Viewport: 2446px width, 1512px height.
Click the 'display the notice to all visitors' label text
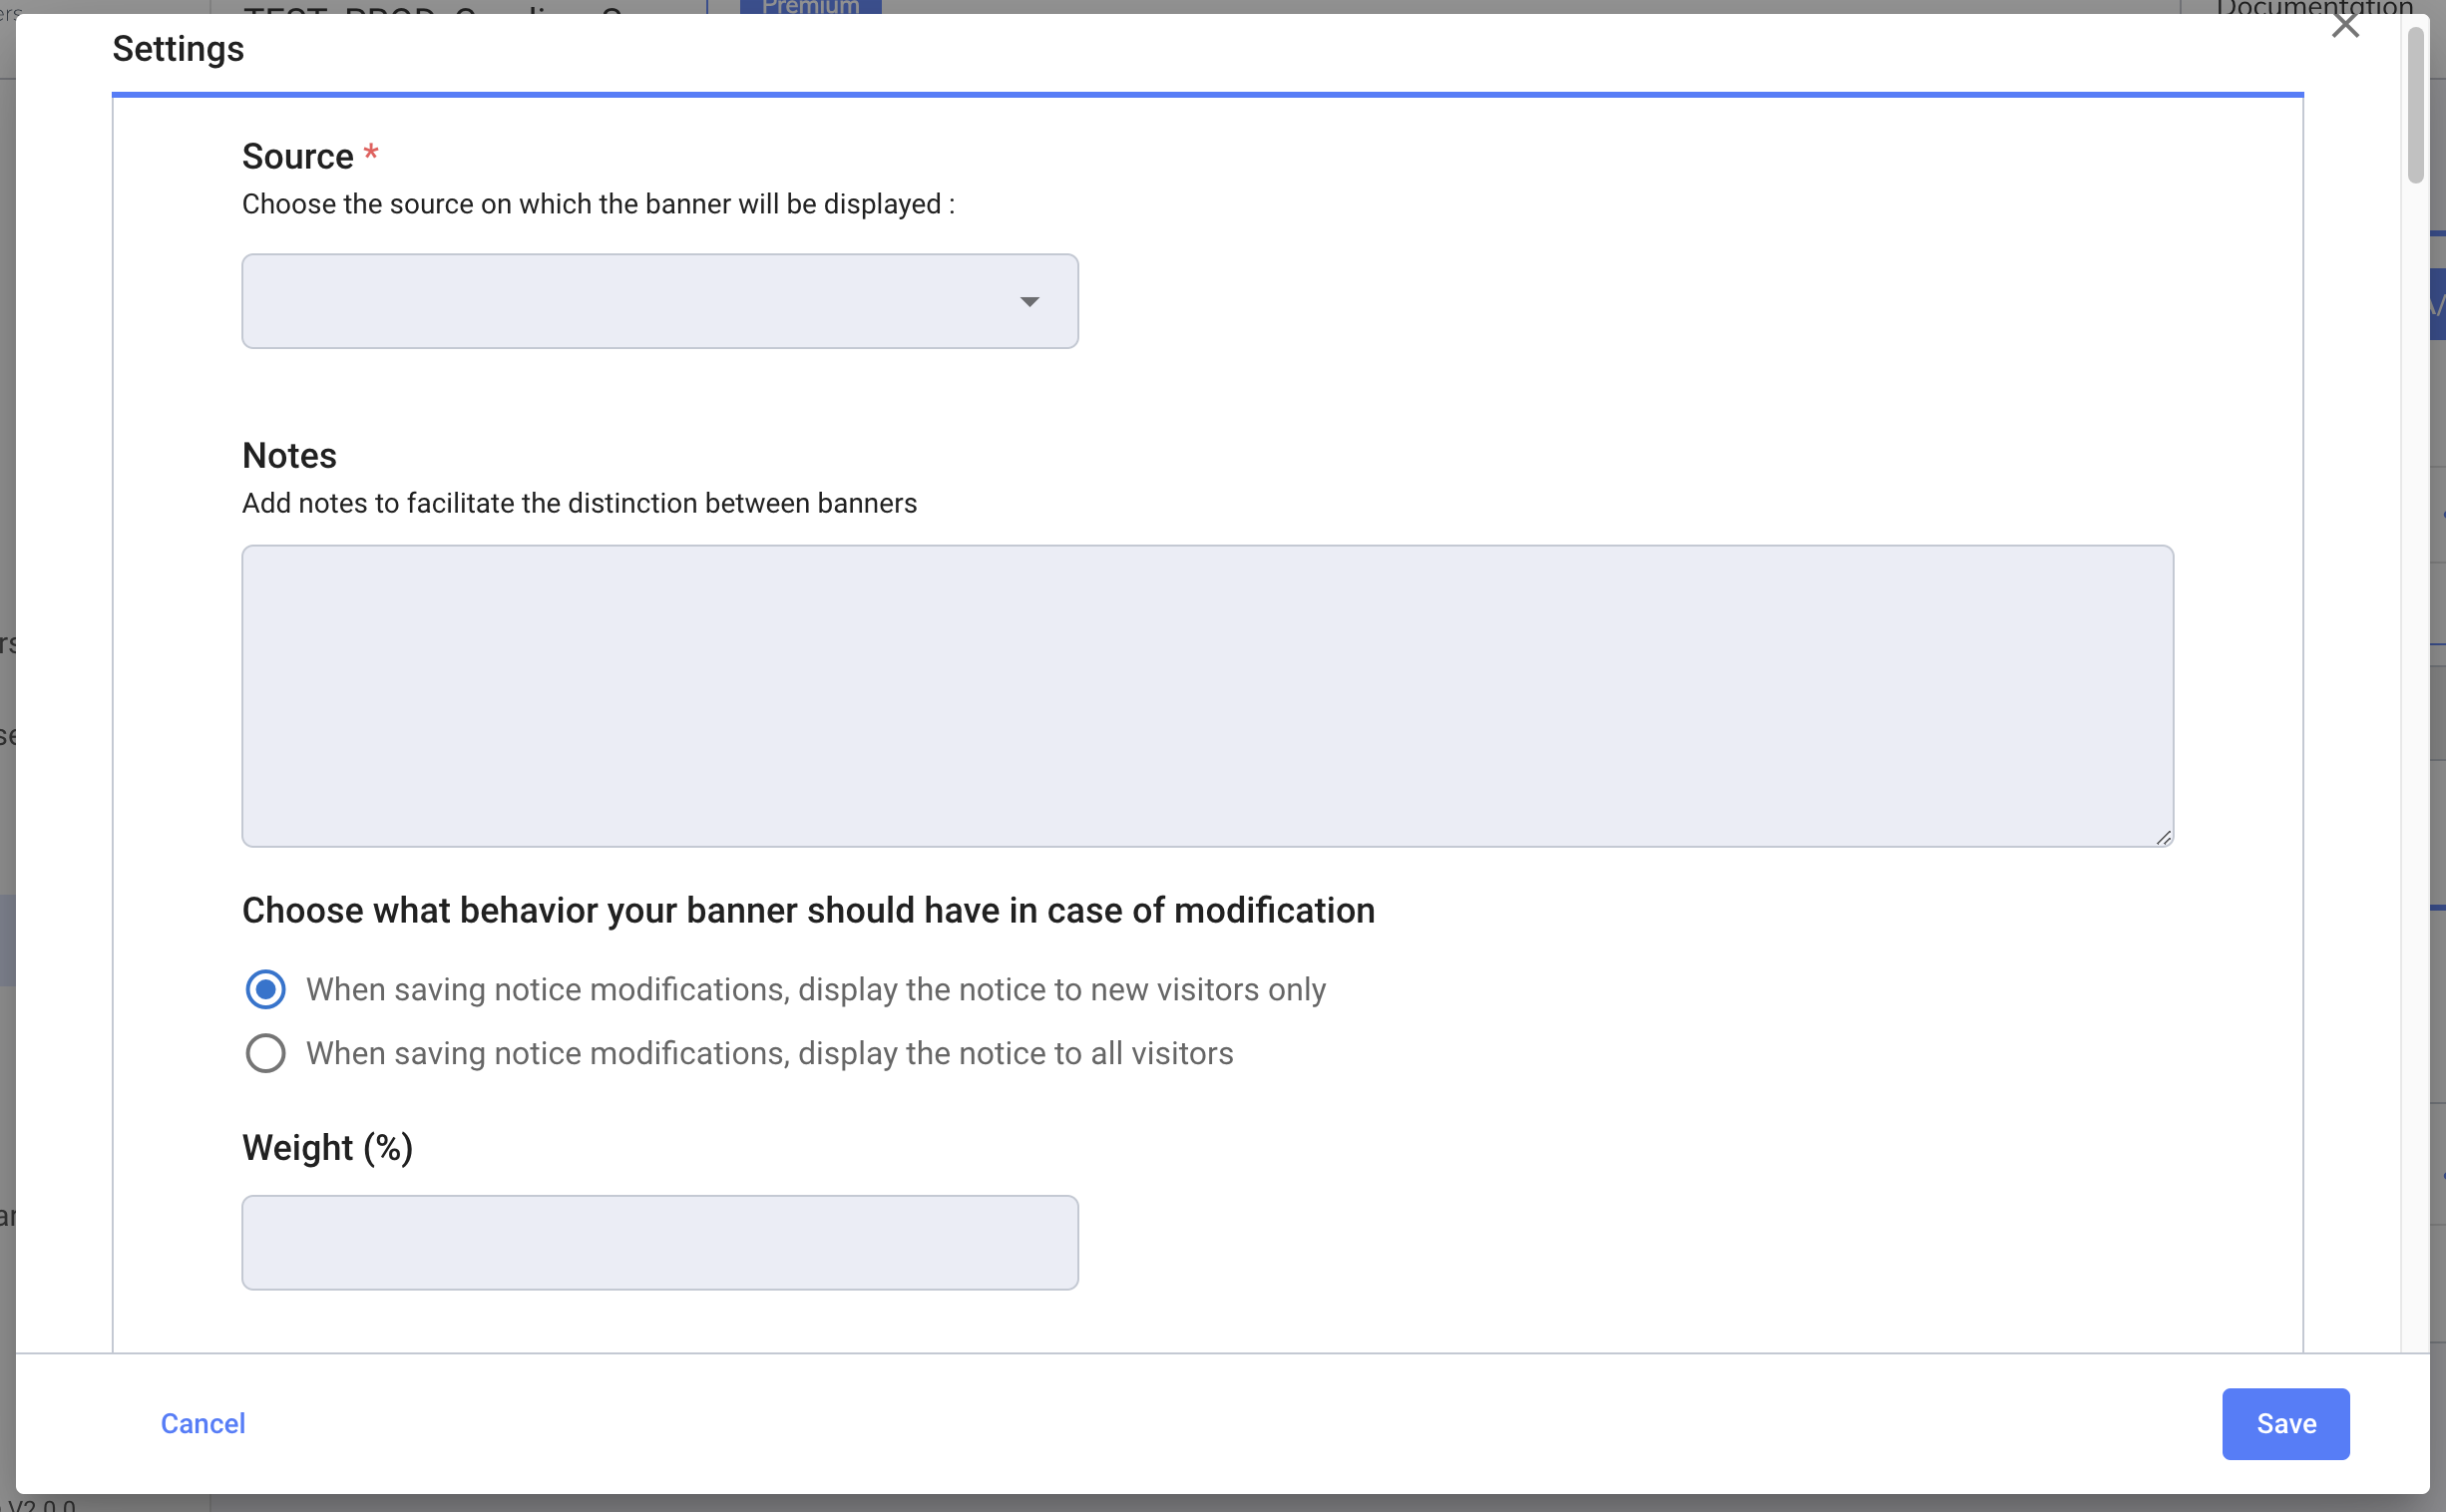(x=769, y=1053)
